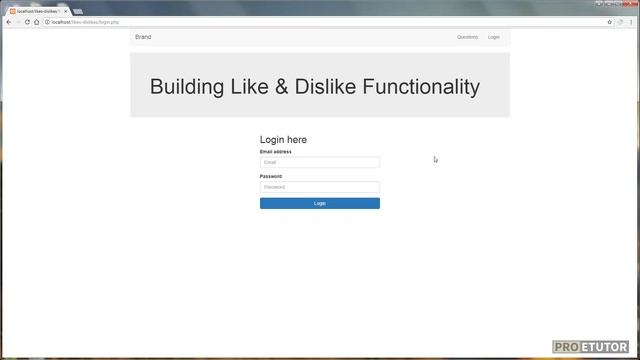Open the browser home page icon
This screenshot has width=640, height=360.
pos(37,22)
